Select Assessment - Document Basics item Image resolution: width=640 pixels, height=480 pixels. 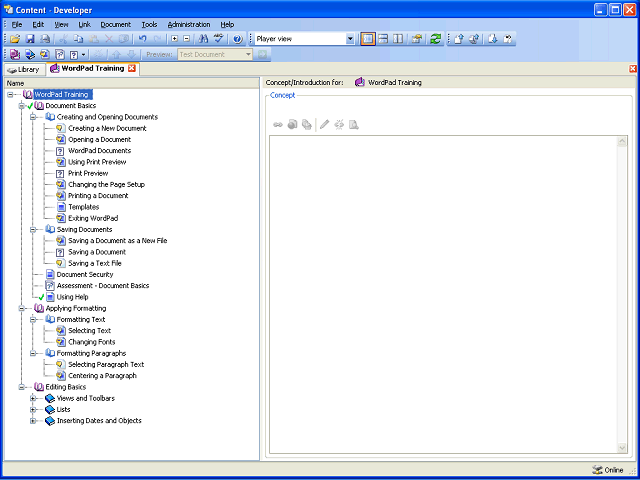click(103, 286)
